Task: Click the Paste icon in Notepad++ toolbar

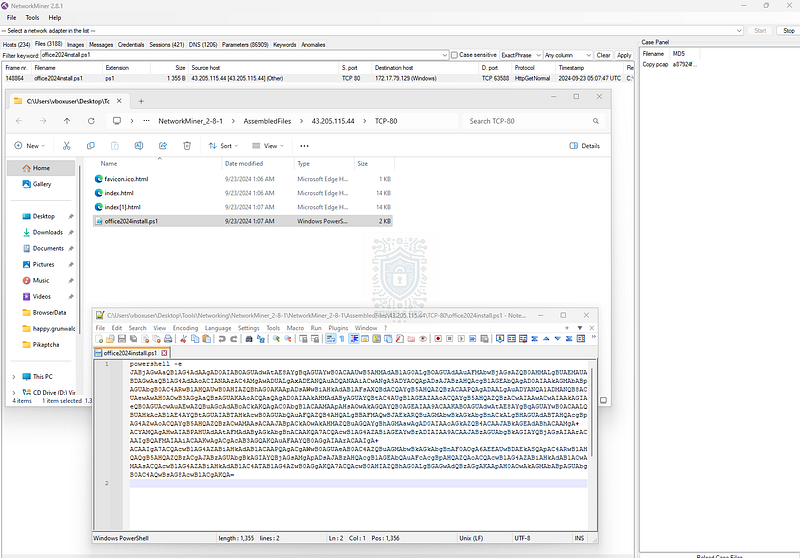Action: coord(207,339)
